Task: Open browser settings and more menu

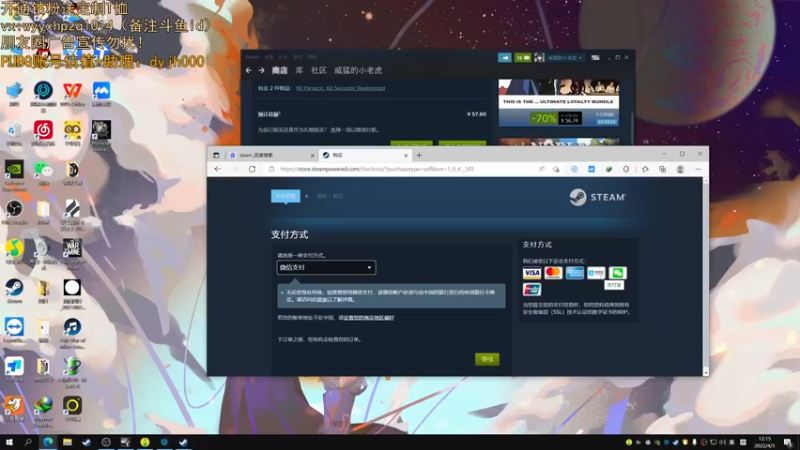Action: [x=698, y=169]
